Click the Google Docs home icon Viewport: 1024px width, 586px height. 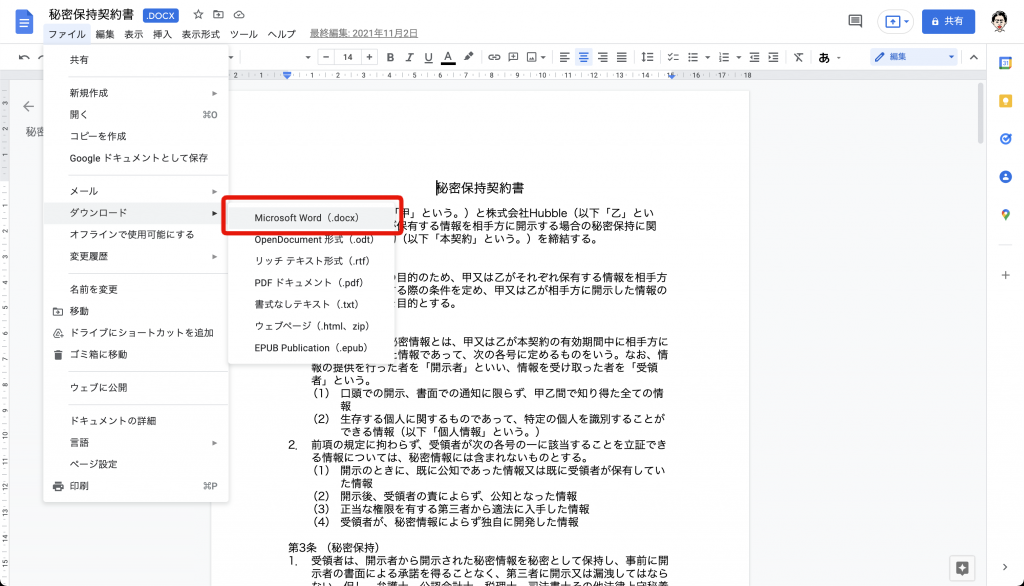click(x=24, y=22)
